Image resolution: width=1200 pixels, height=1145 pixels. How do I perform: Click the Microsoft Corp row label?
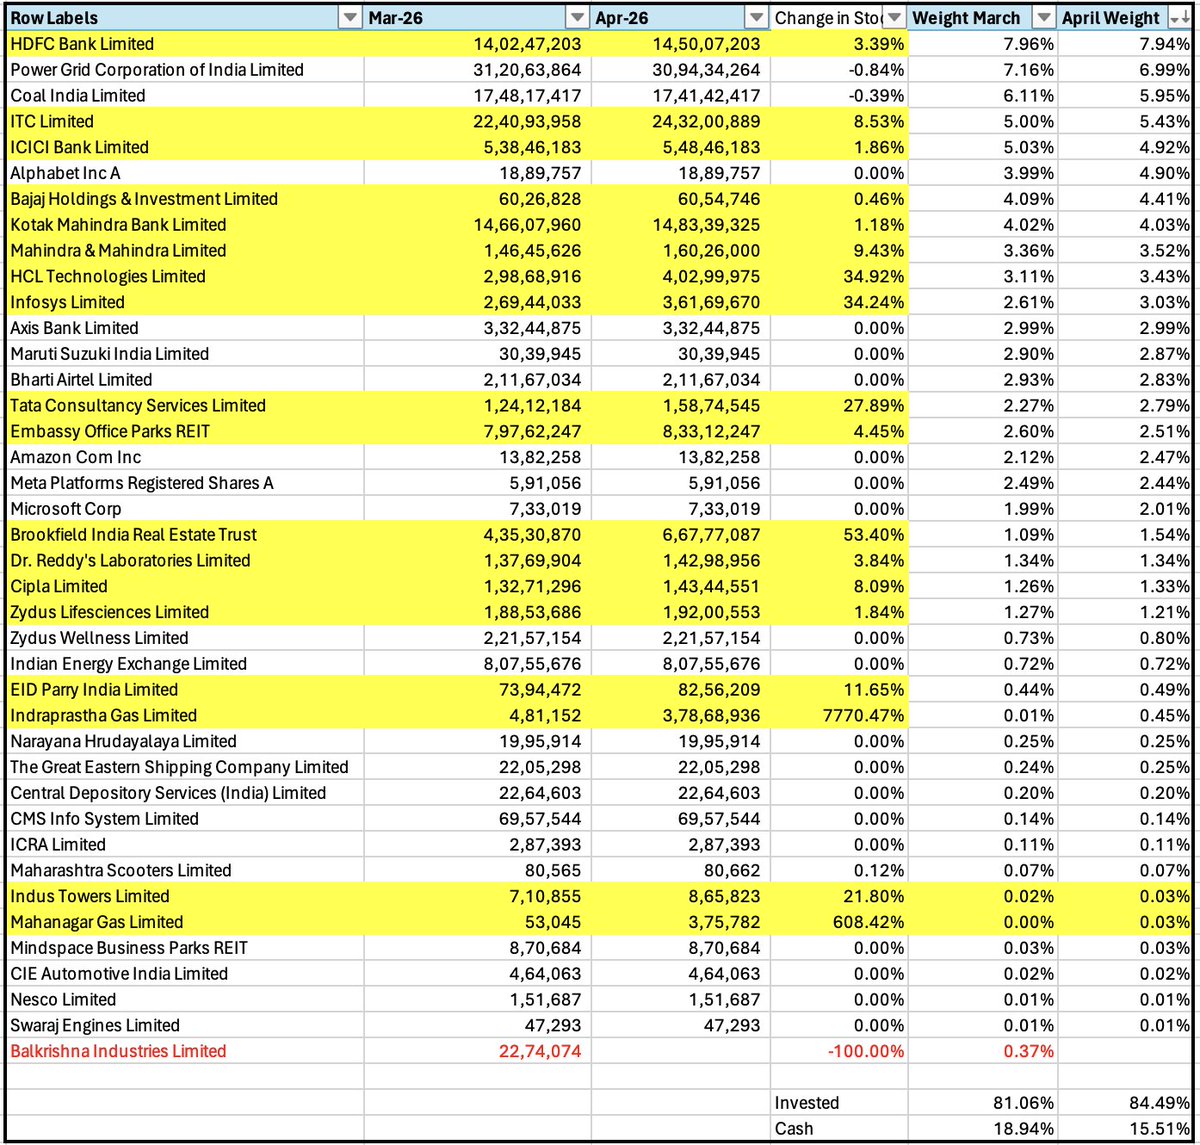(x=185, y=509)
